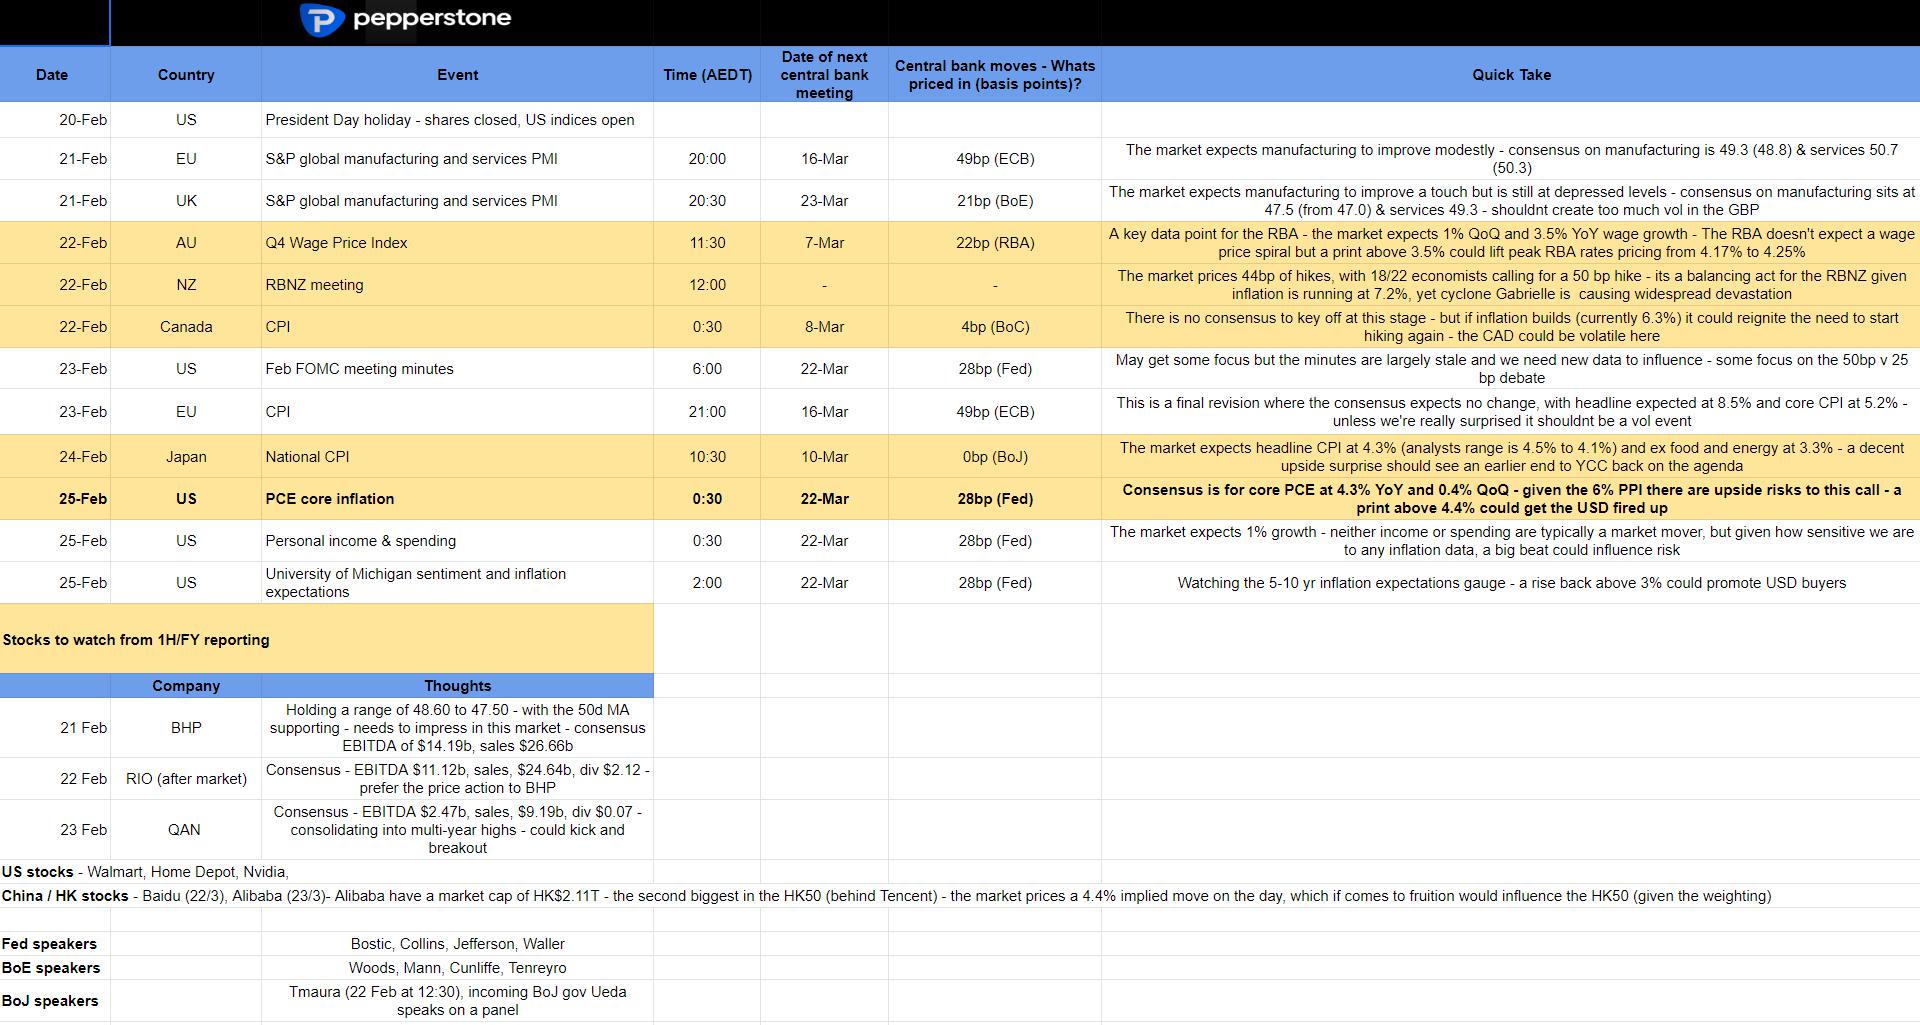Select the Country column header
Viewport: 1920px width, 1025px height.
click(186, 74)
